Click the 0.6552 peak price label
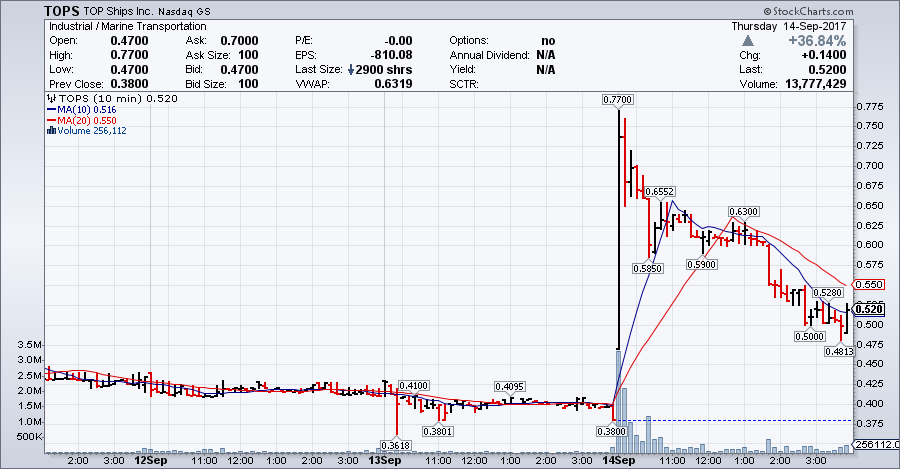 (x=659, y=190)
